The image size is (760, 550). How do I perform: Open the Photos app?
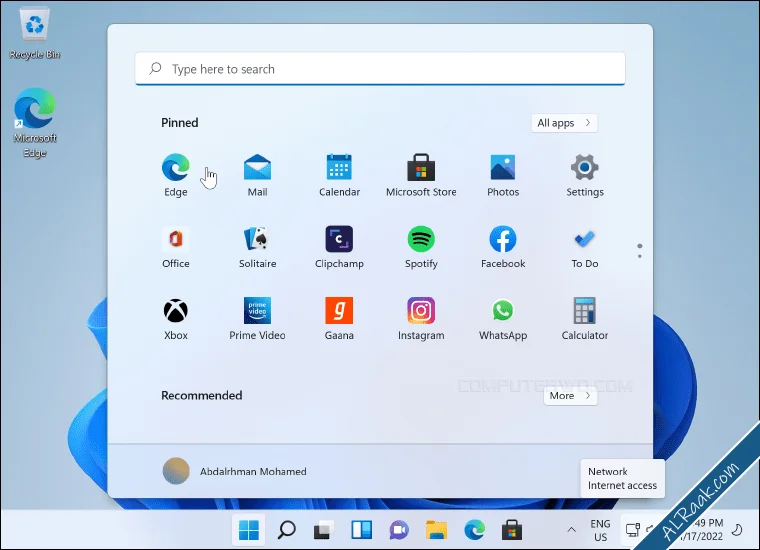[x=503, y=175]
